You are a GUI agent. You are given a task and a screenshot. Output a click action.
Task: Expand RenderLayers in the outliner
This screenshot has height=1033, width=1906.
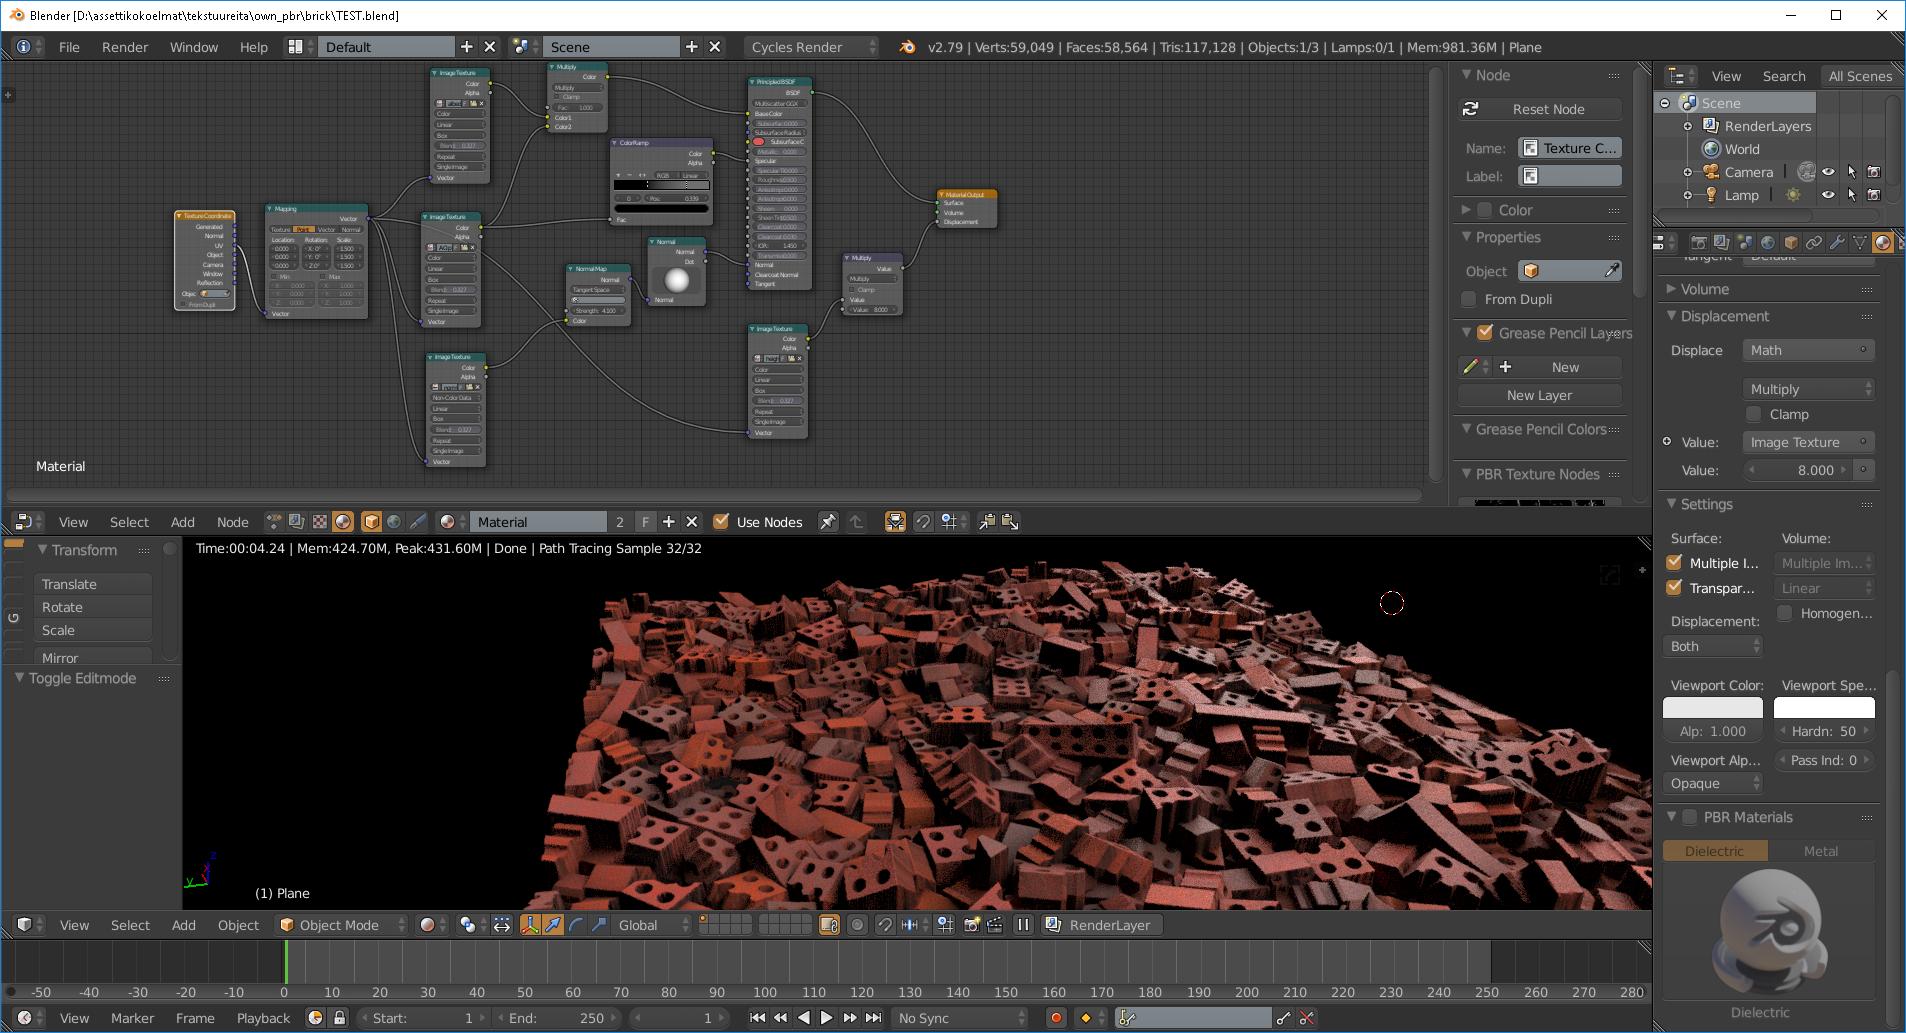[x=1688, y=126]
